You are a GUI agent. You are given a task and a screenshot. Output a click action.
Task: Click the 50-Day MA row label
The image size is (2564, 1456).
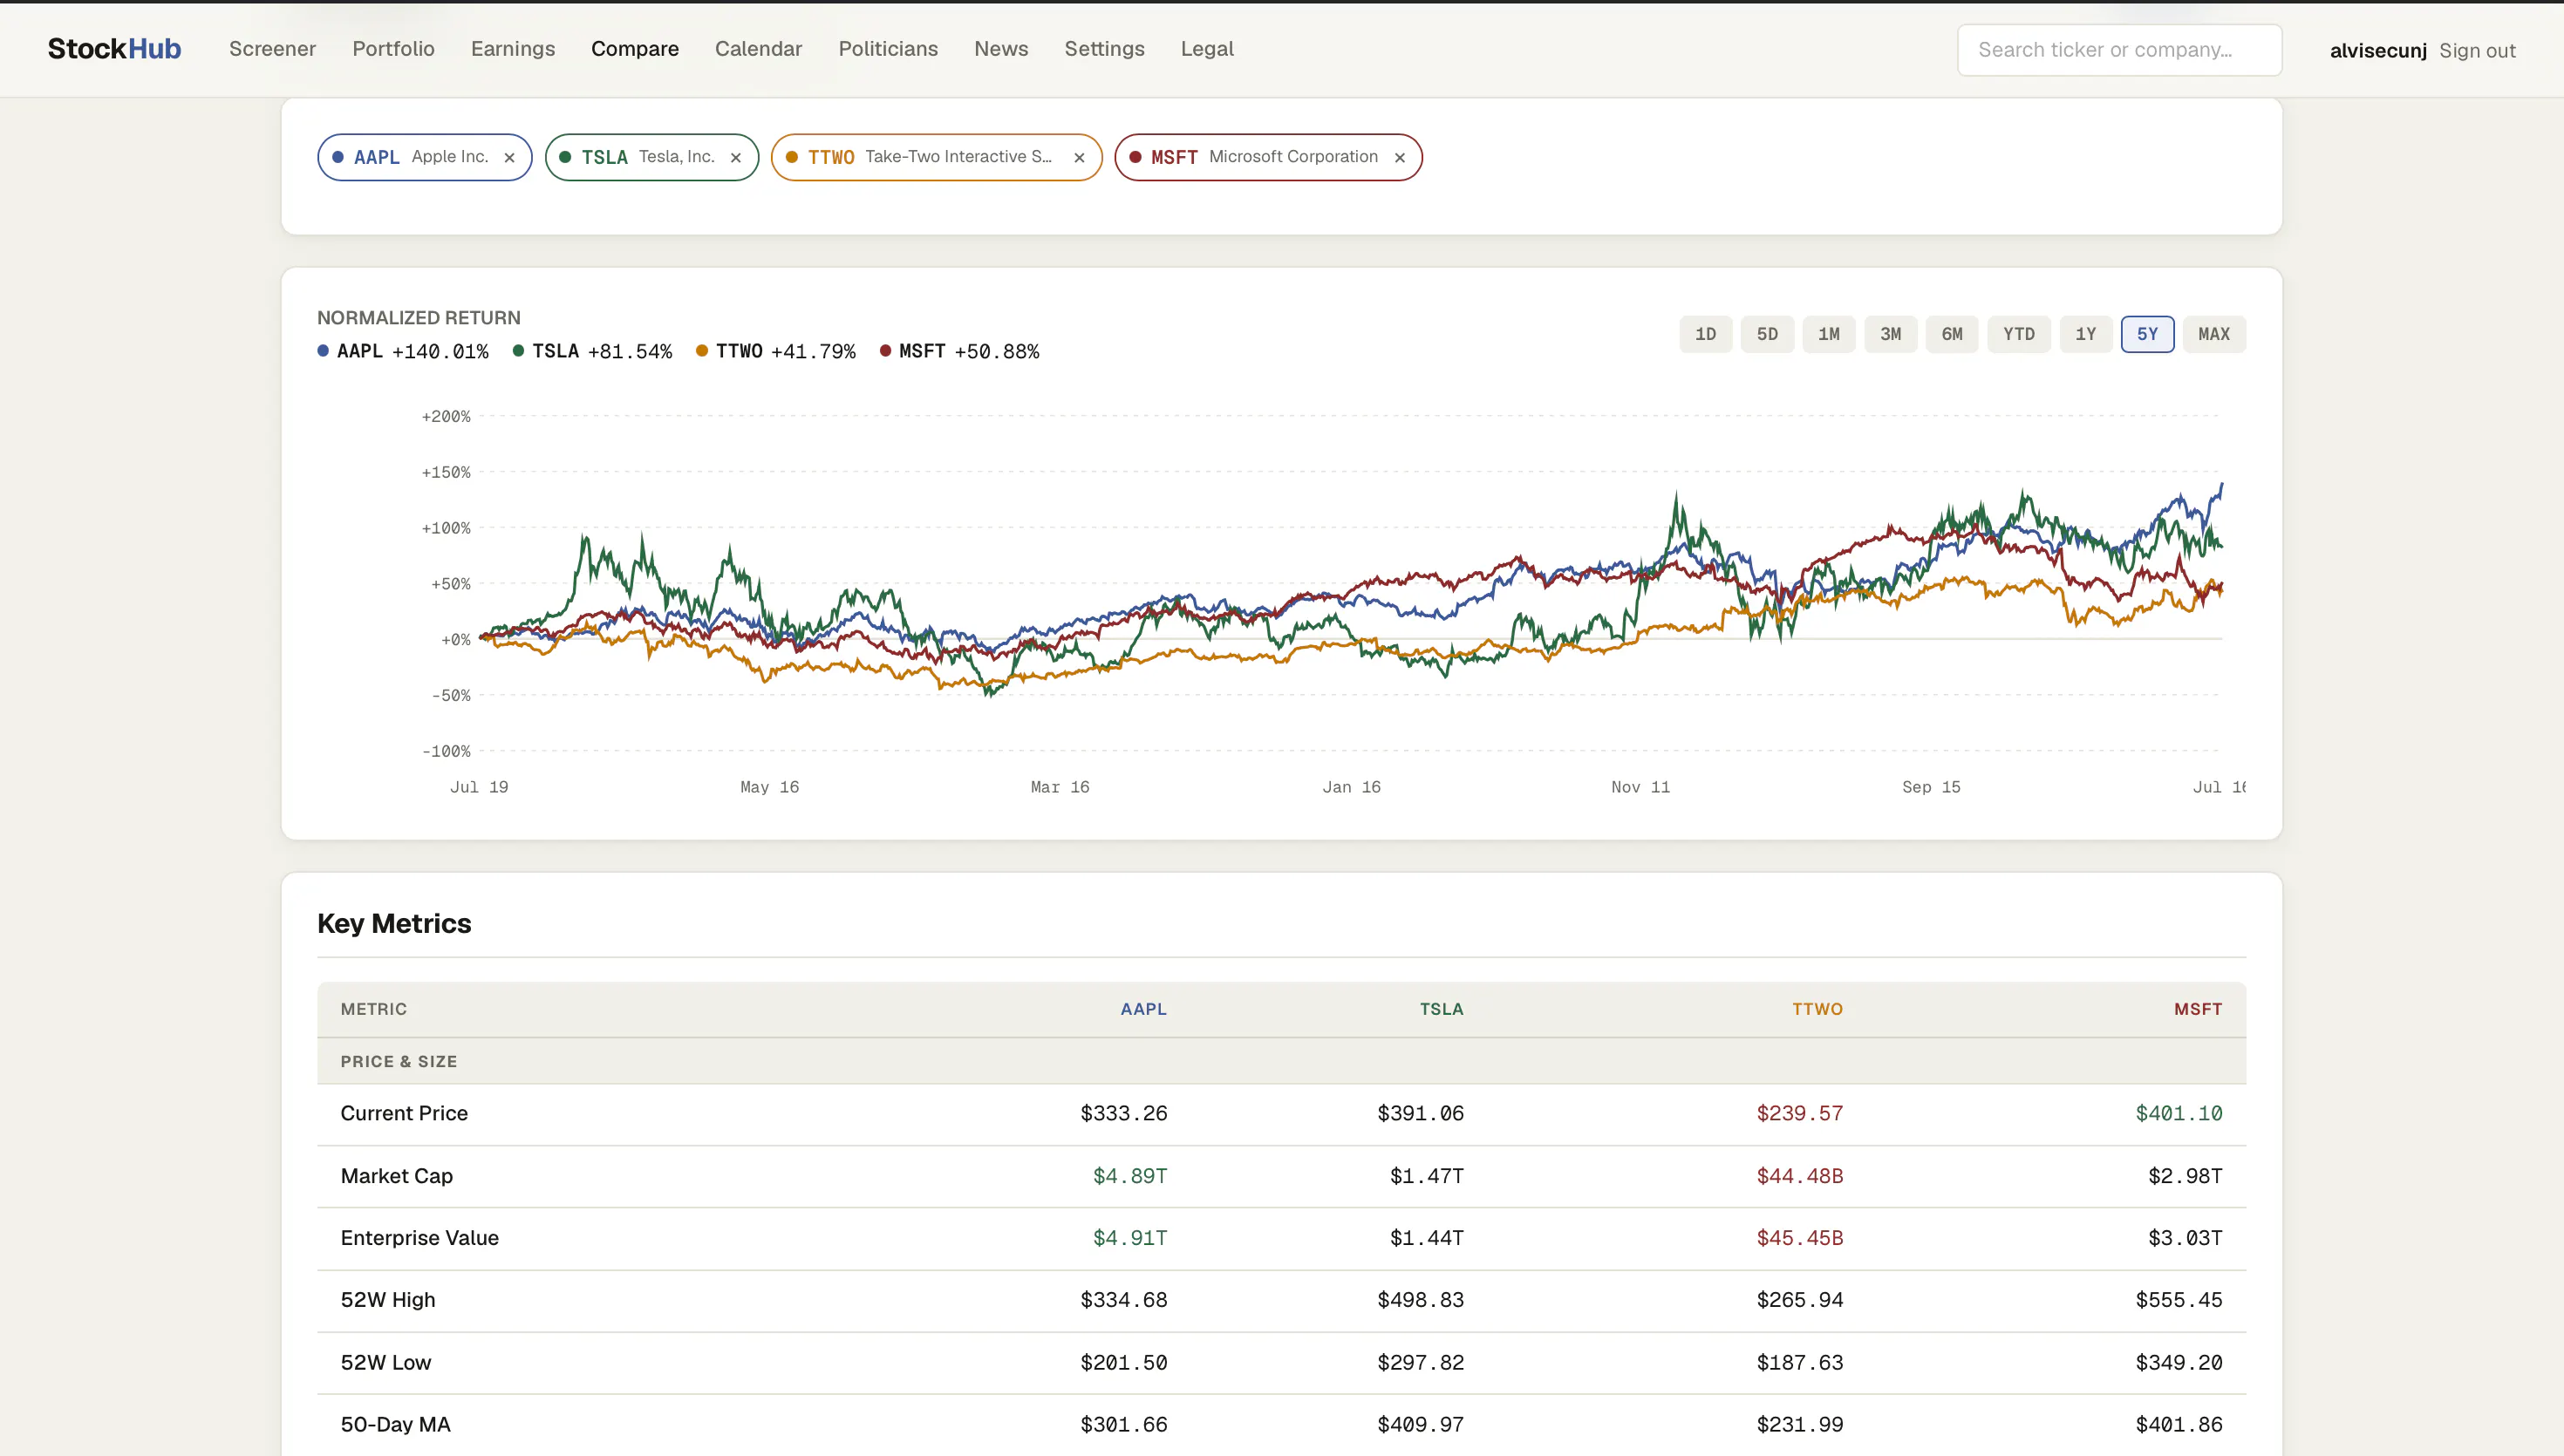point(396,1425)
